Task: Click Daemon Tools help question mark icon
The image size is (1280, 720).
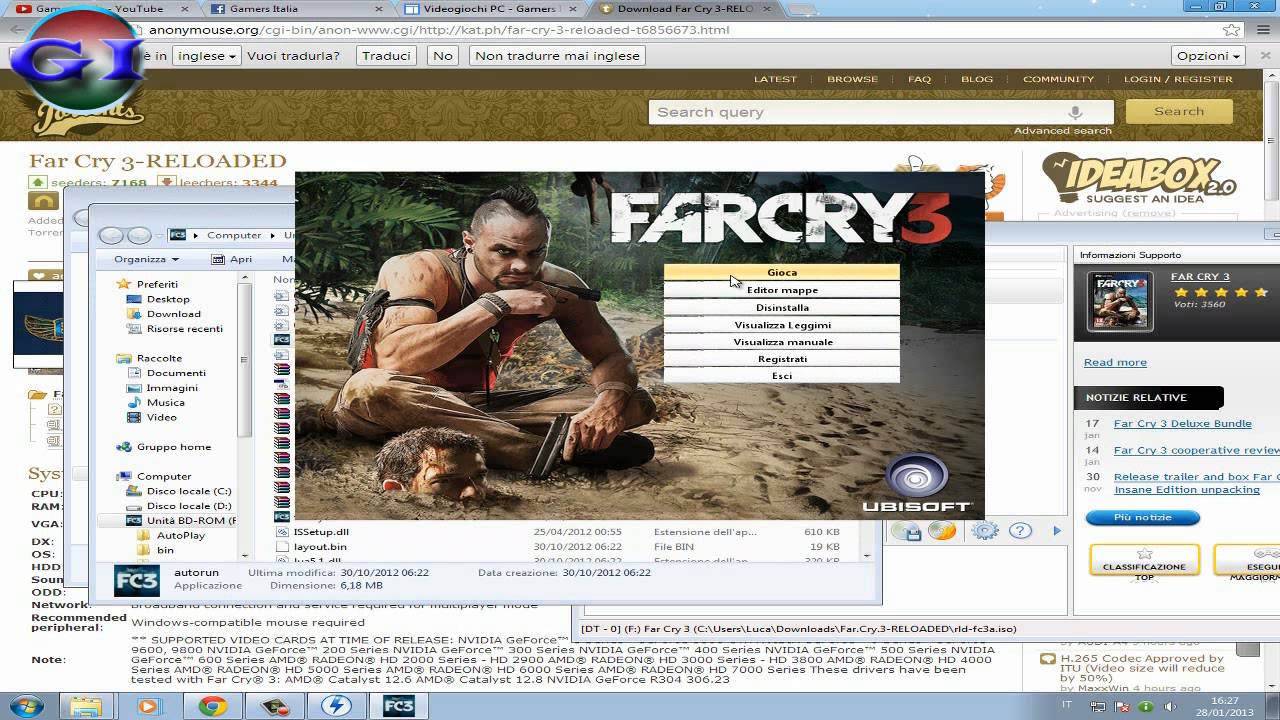Action: pyautogui.click(x=1020, y=531)
